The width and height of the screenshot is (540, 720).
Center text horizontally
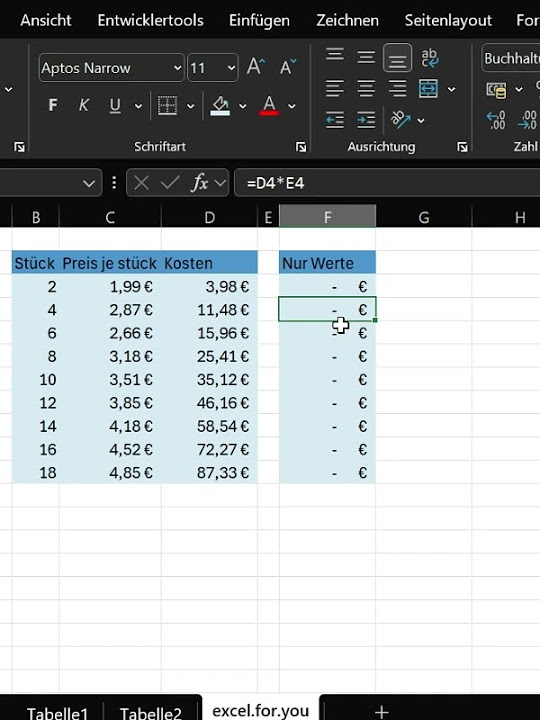(x=366, y=88)
